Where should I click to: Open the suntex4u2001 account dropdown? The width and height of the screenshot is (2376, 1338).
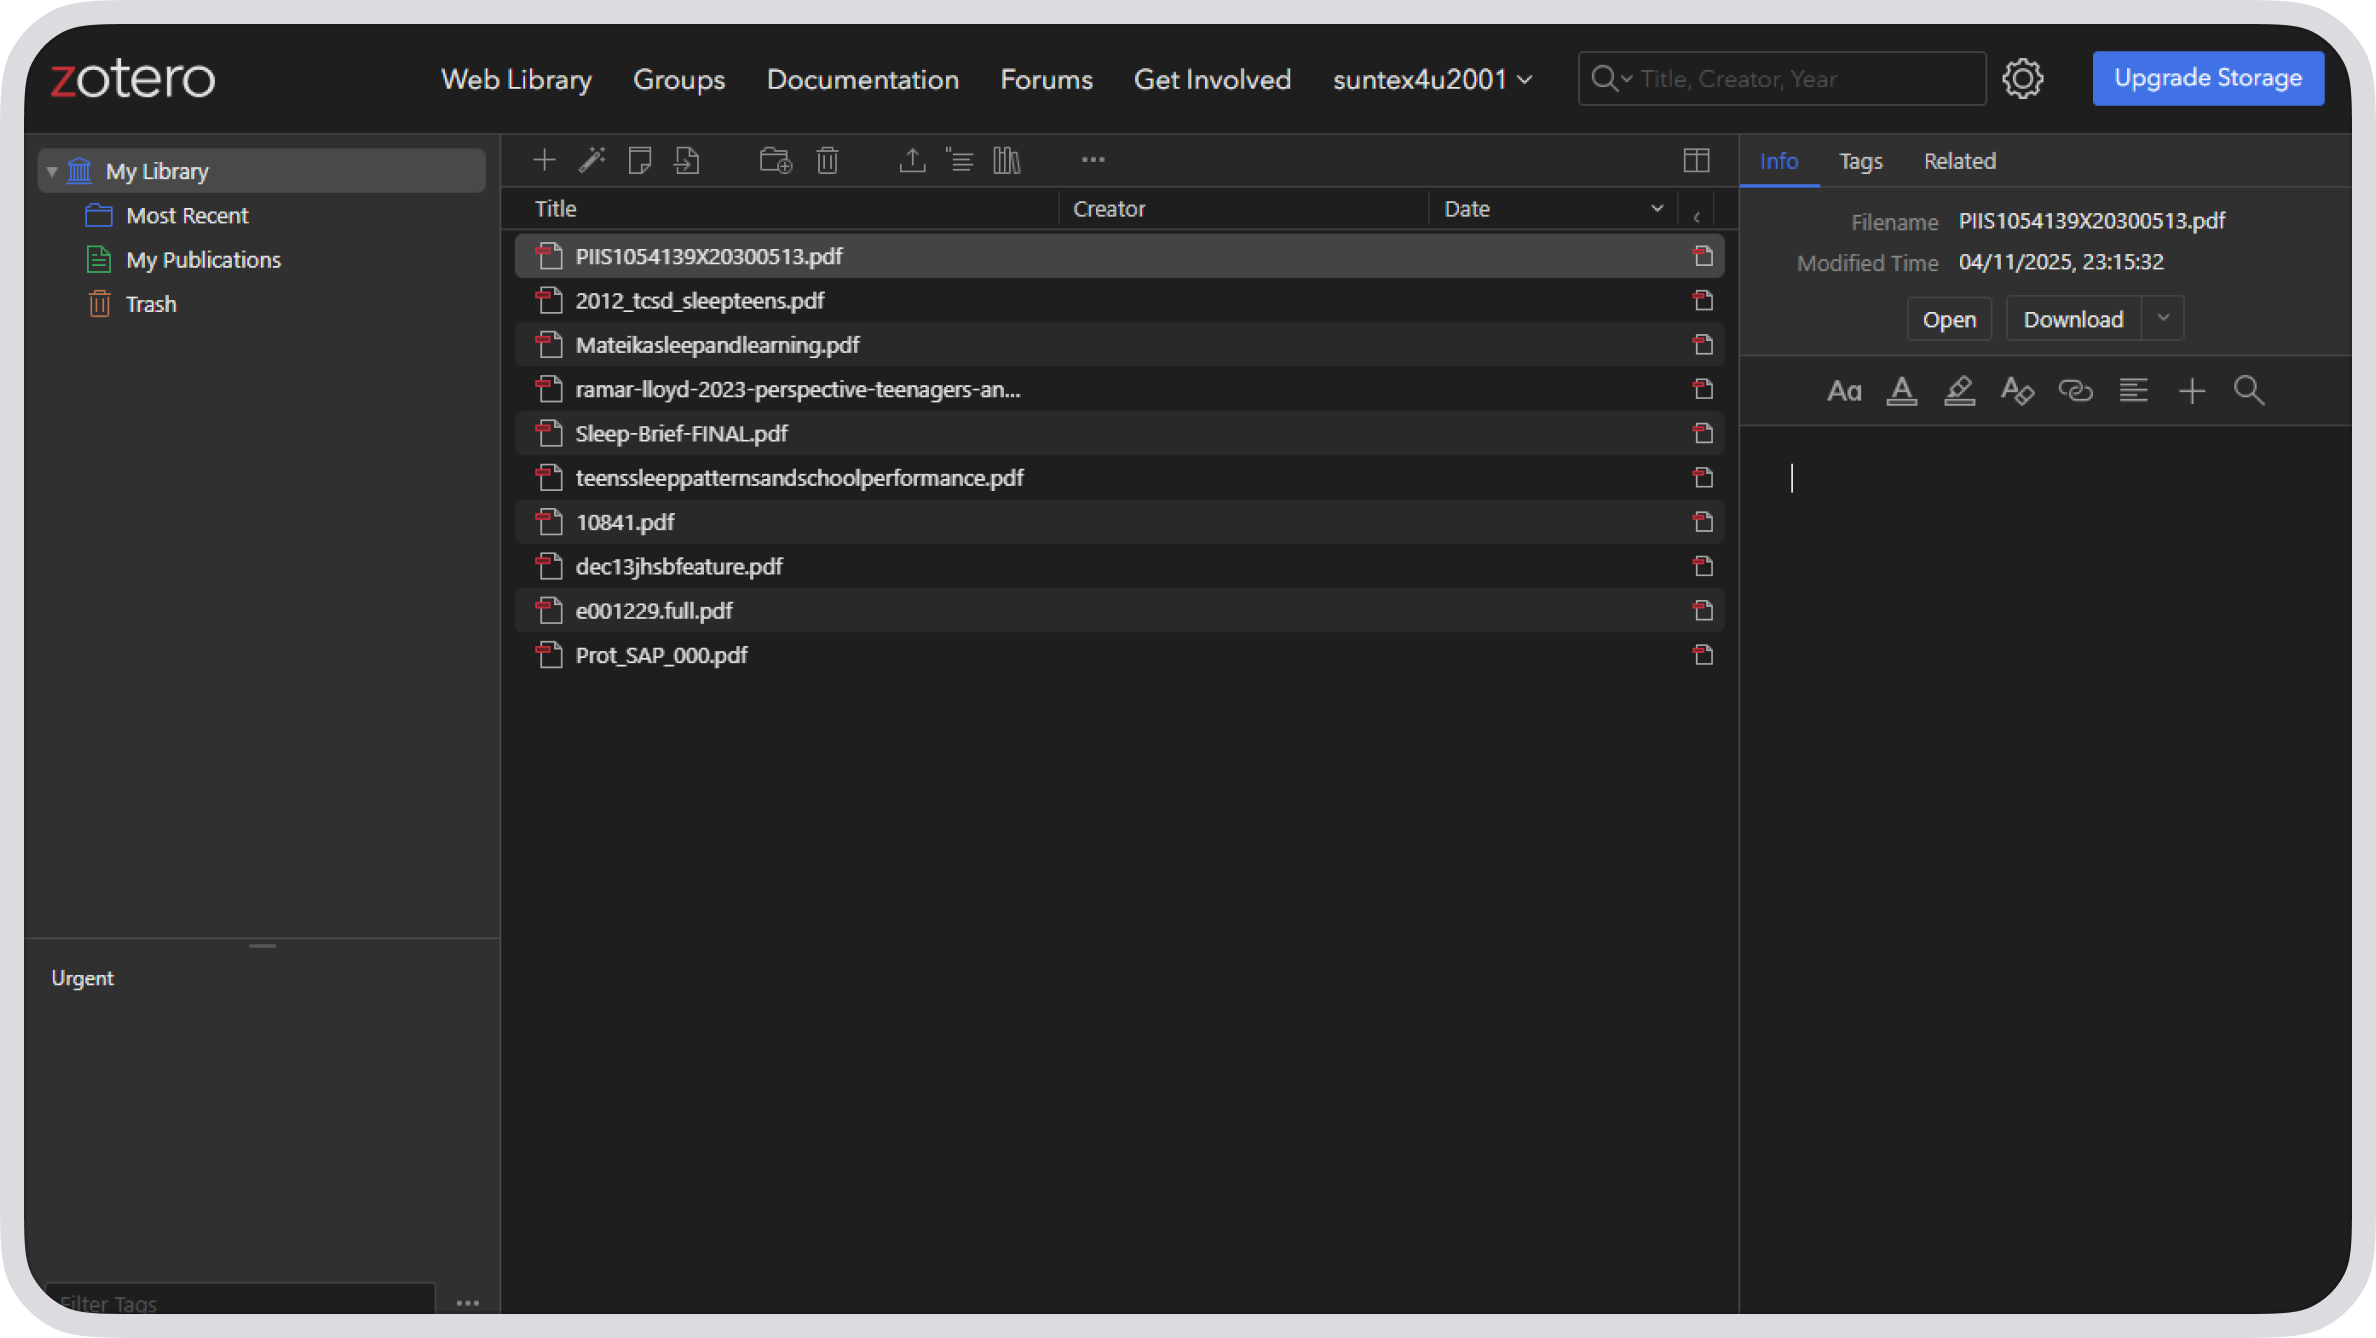tap(1432, 79)
